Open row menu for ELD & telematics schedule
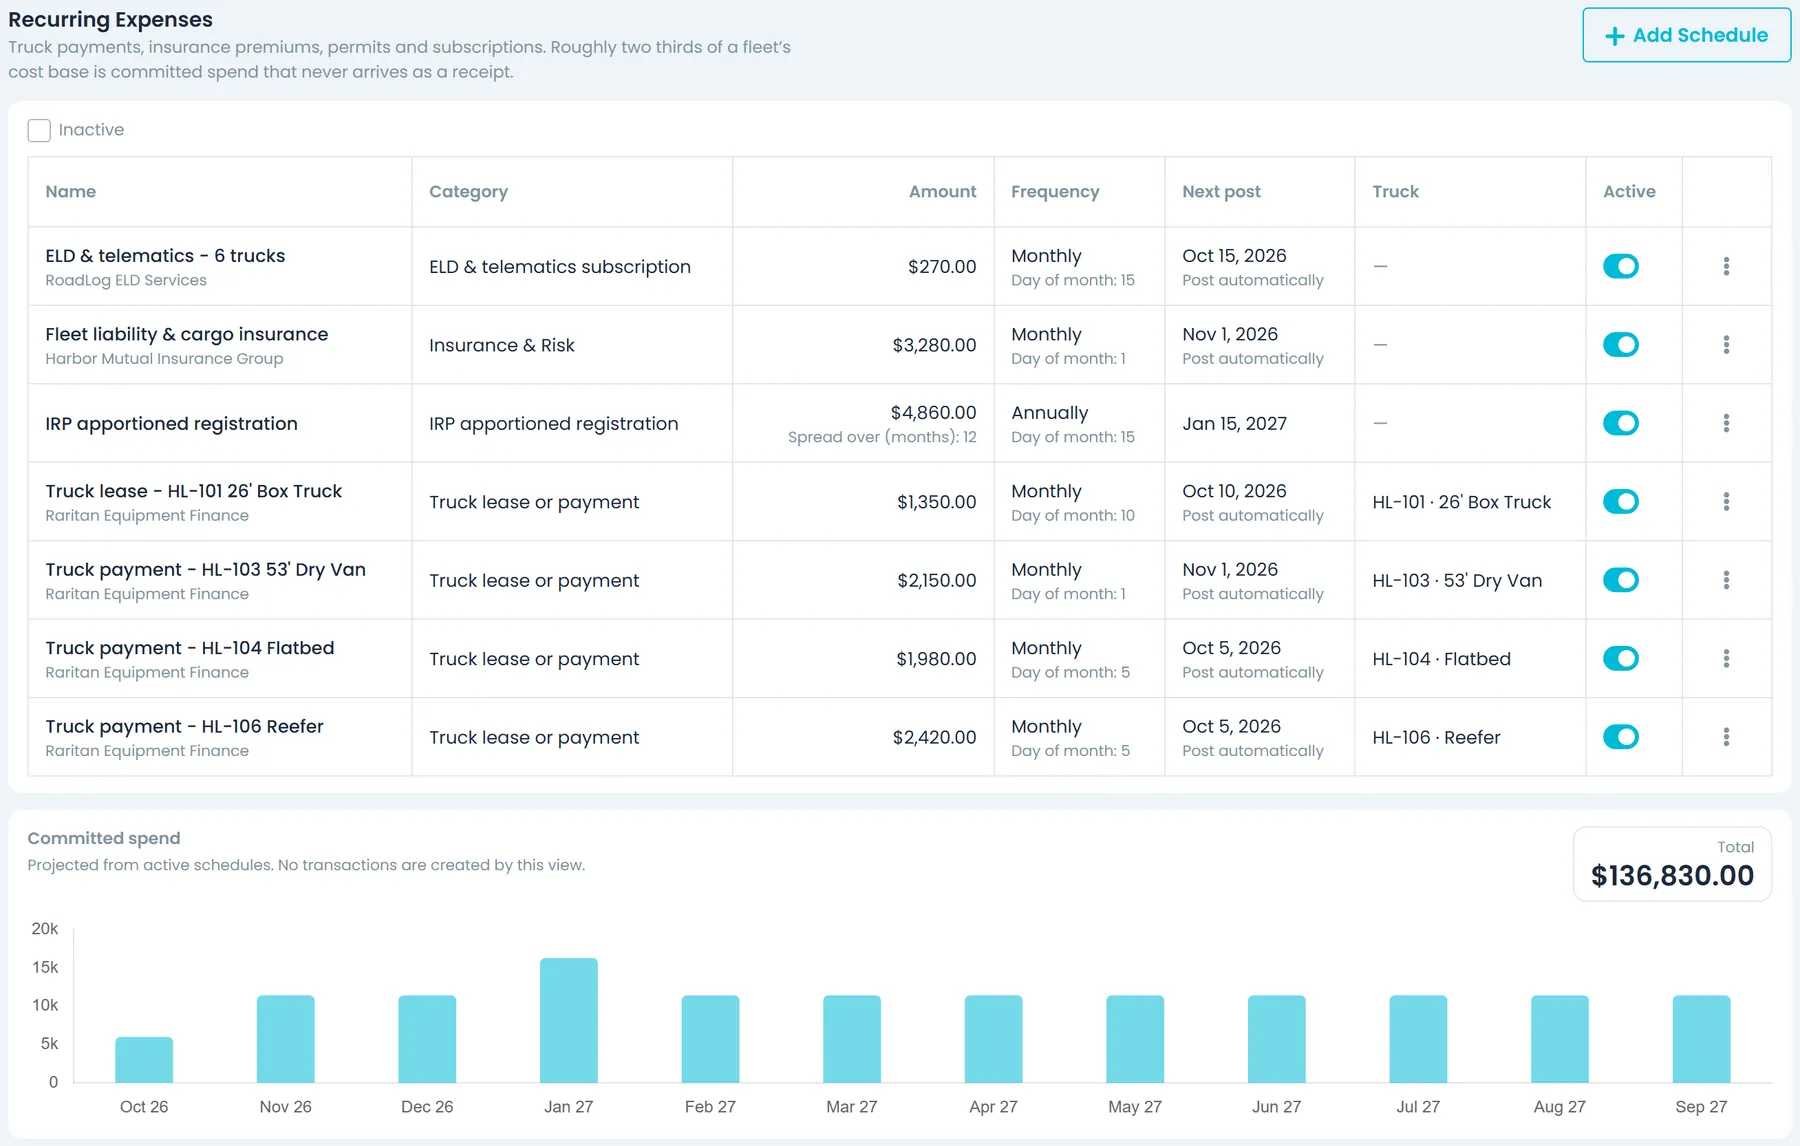Viewport: 1800px width, 1146px height. click(x=1726, y=266)
